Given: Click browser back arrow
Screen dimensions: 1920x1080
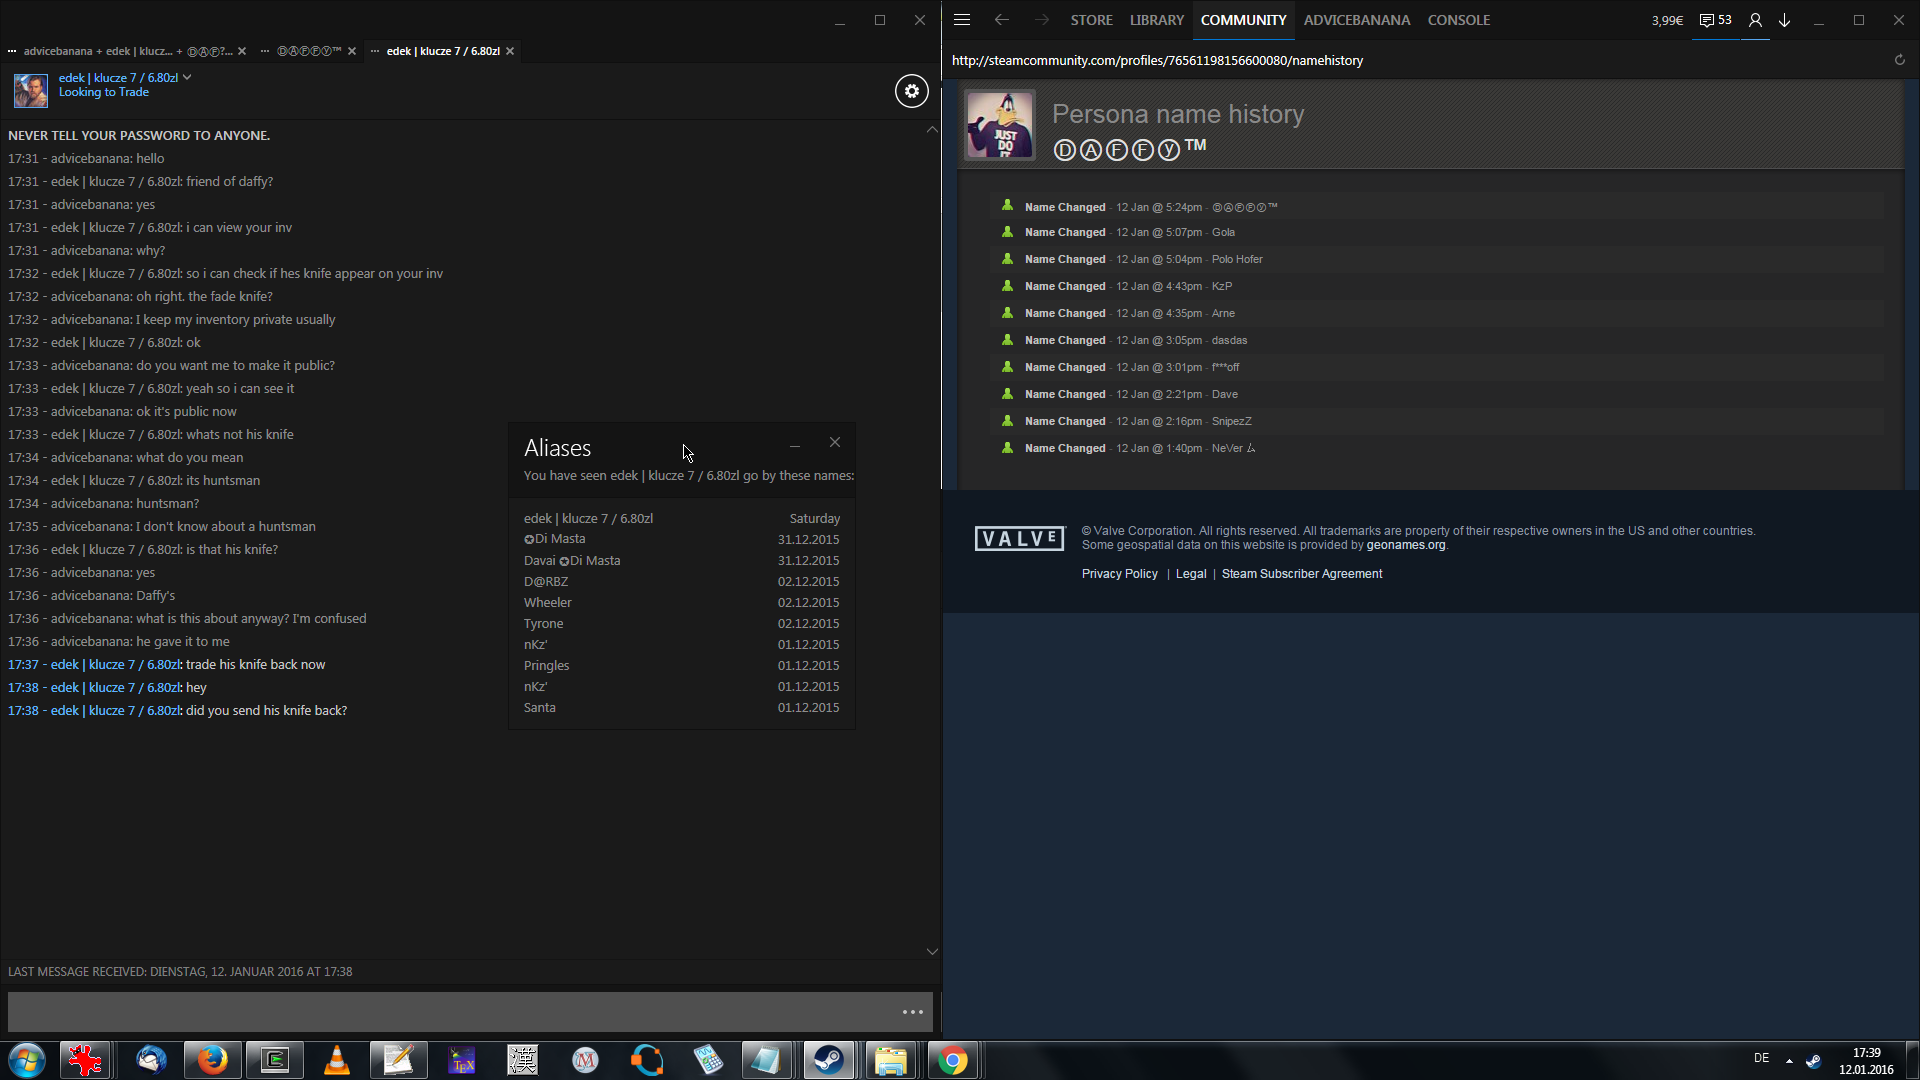Looking at the screenshot, I should pyautogui.click(x=1001, y=20).
